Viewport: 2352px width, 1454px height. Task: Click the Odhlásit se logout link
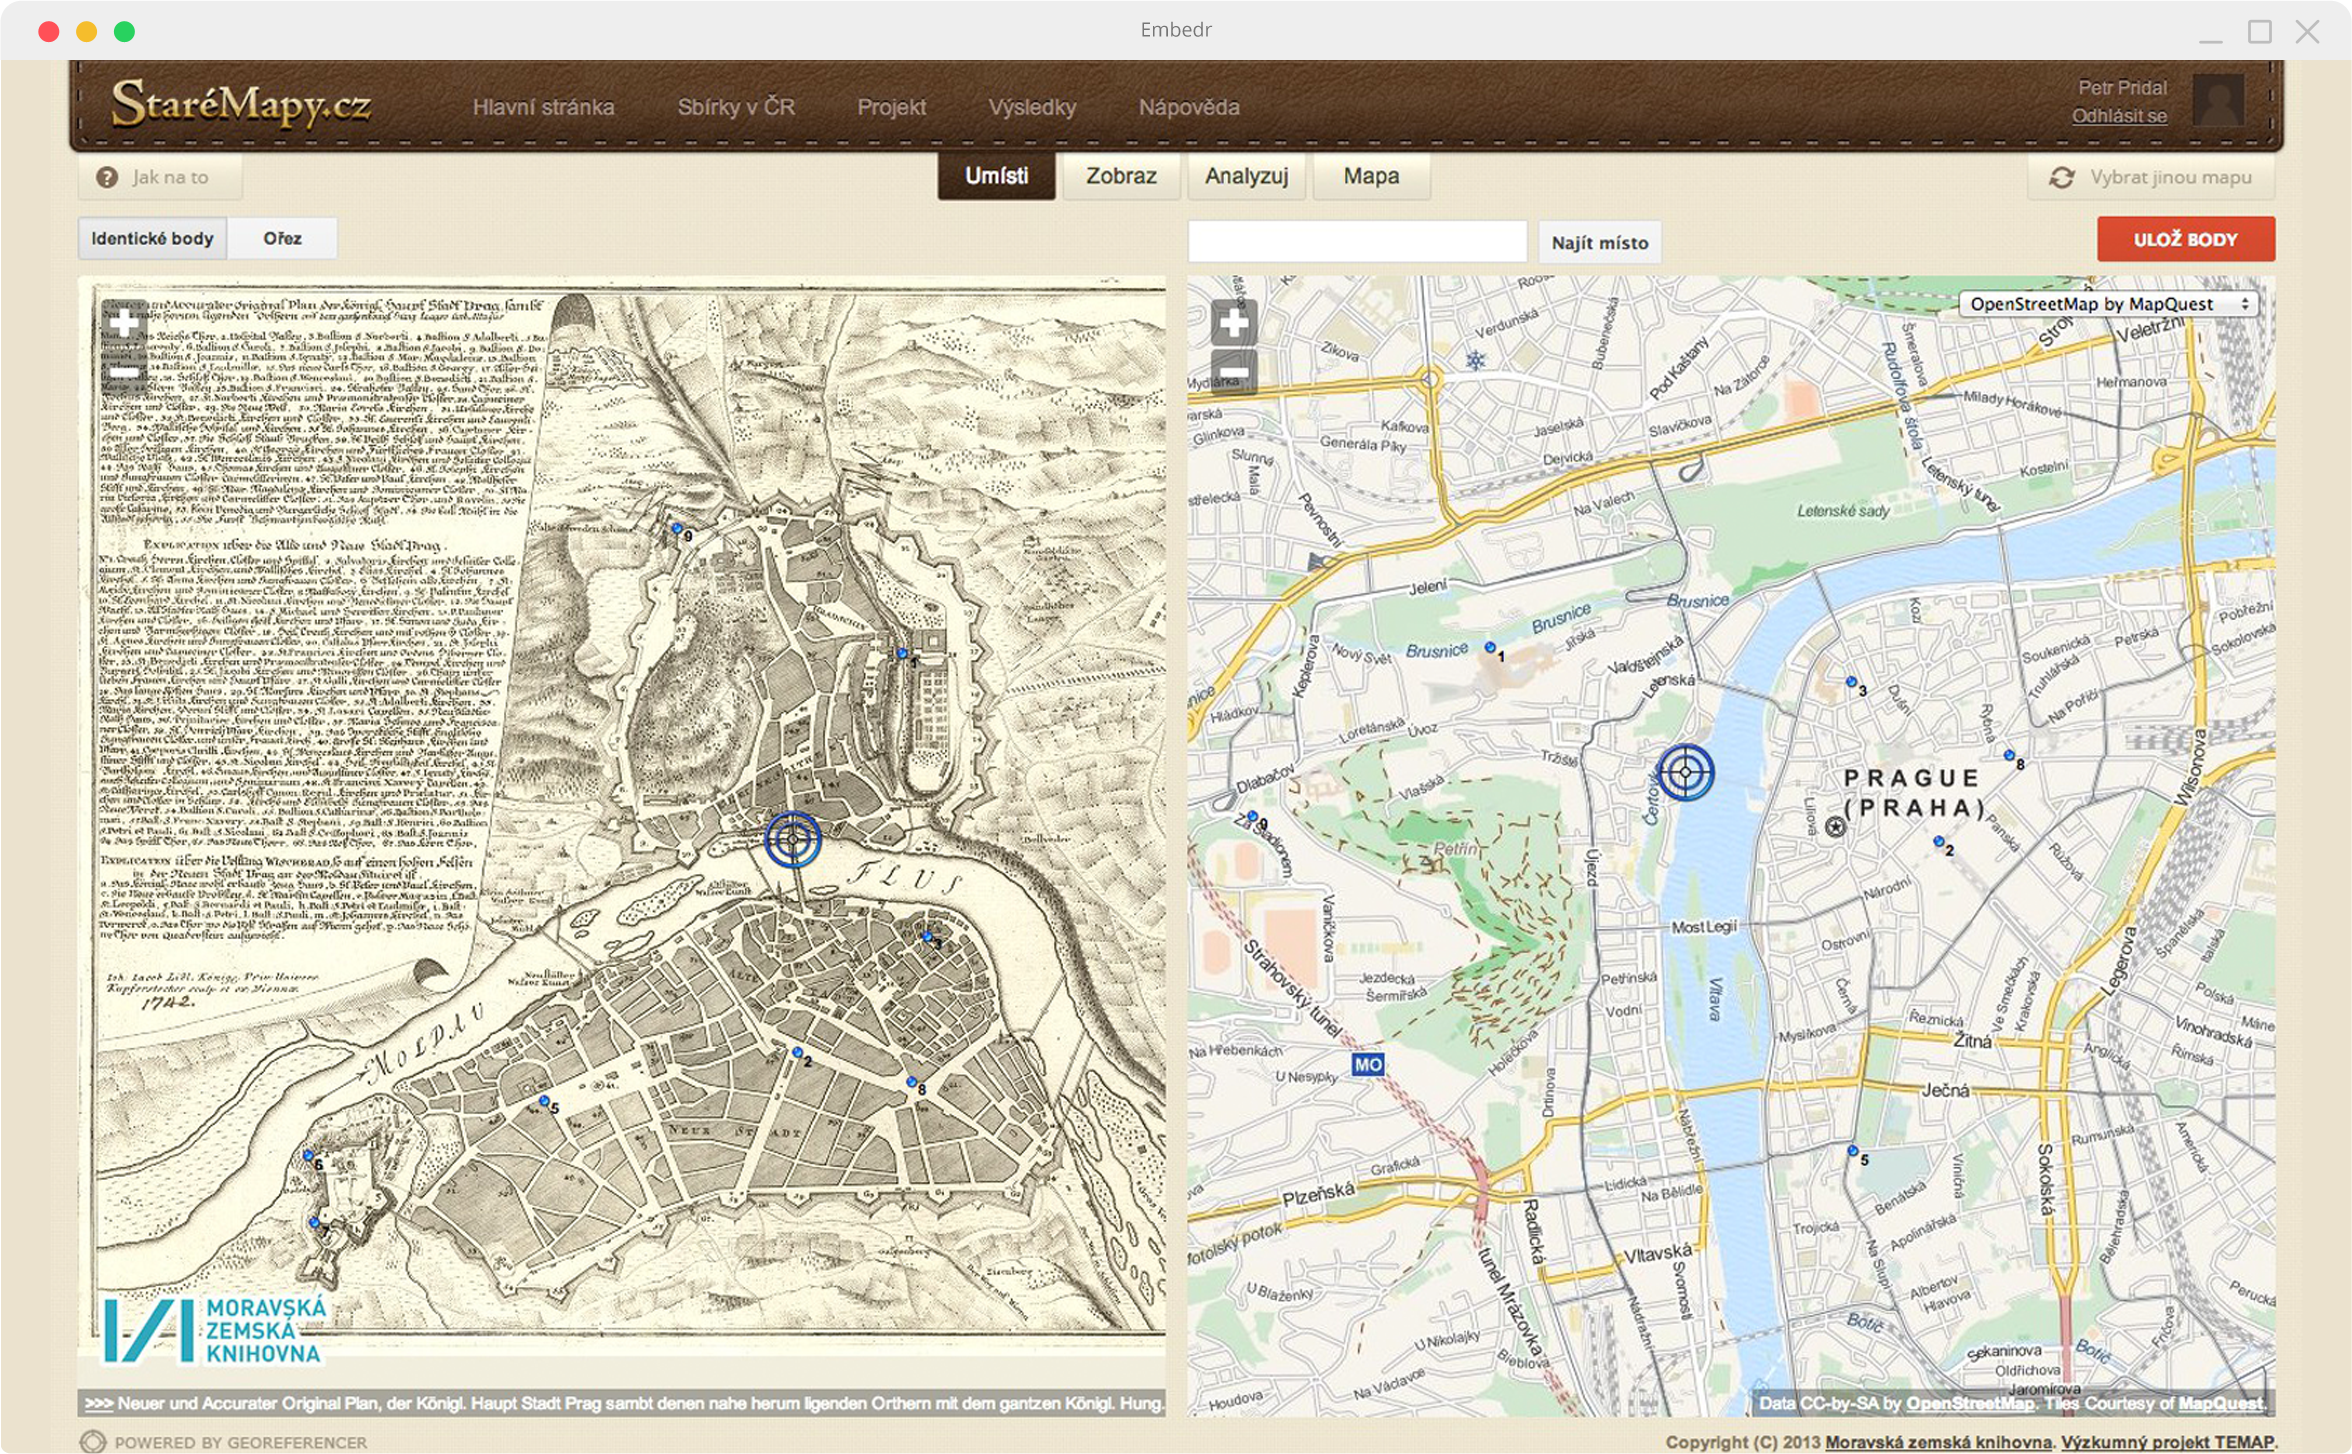tap(2118, 116)
